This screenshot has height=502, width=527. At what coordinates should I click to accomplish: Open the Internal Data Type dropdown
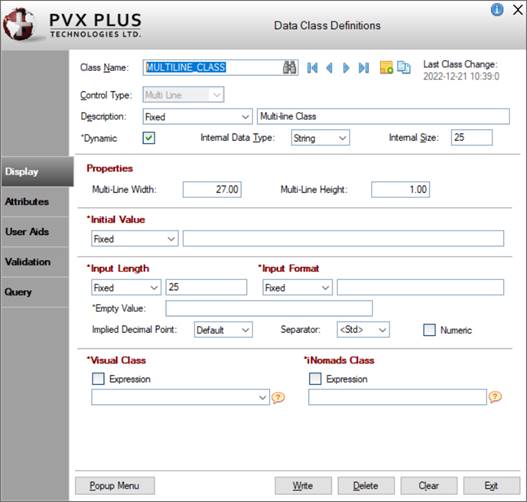point(320,138)
